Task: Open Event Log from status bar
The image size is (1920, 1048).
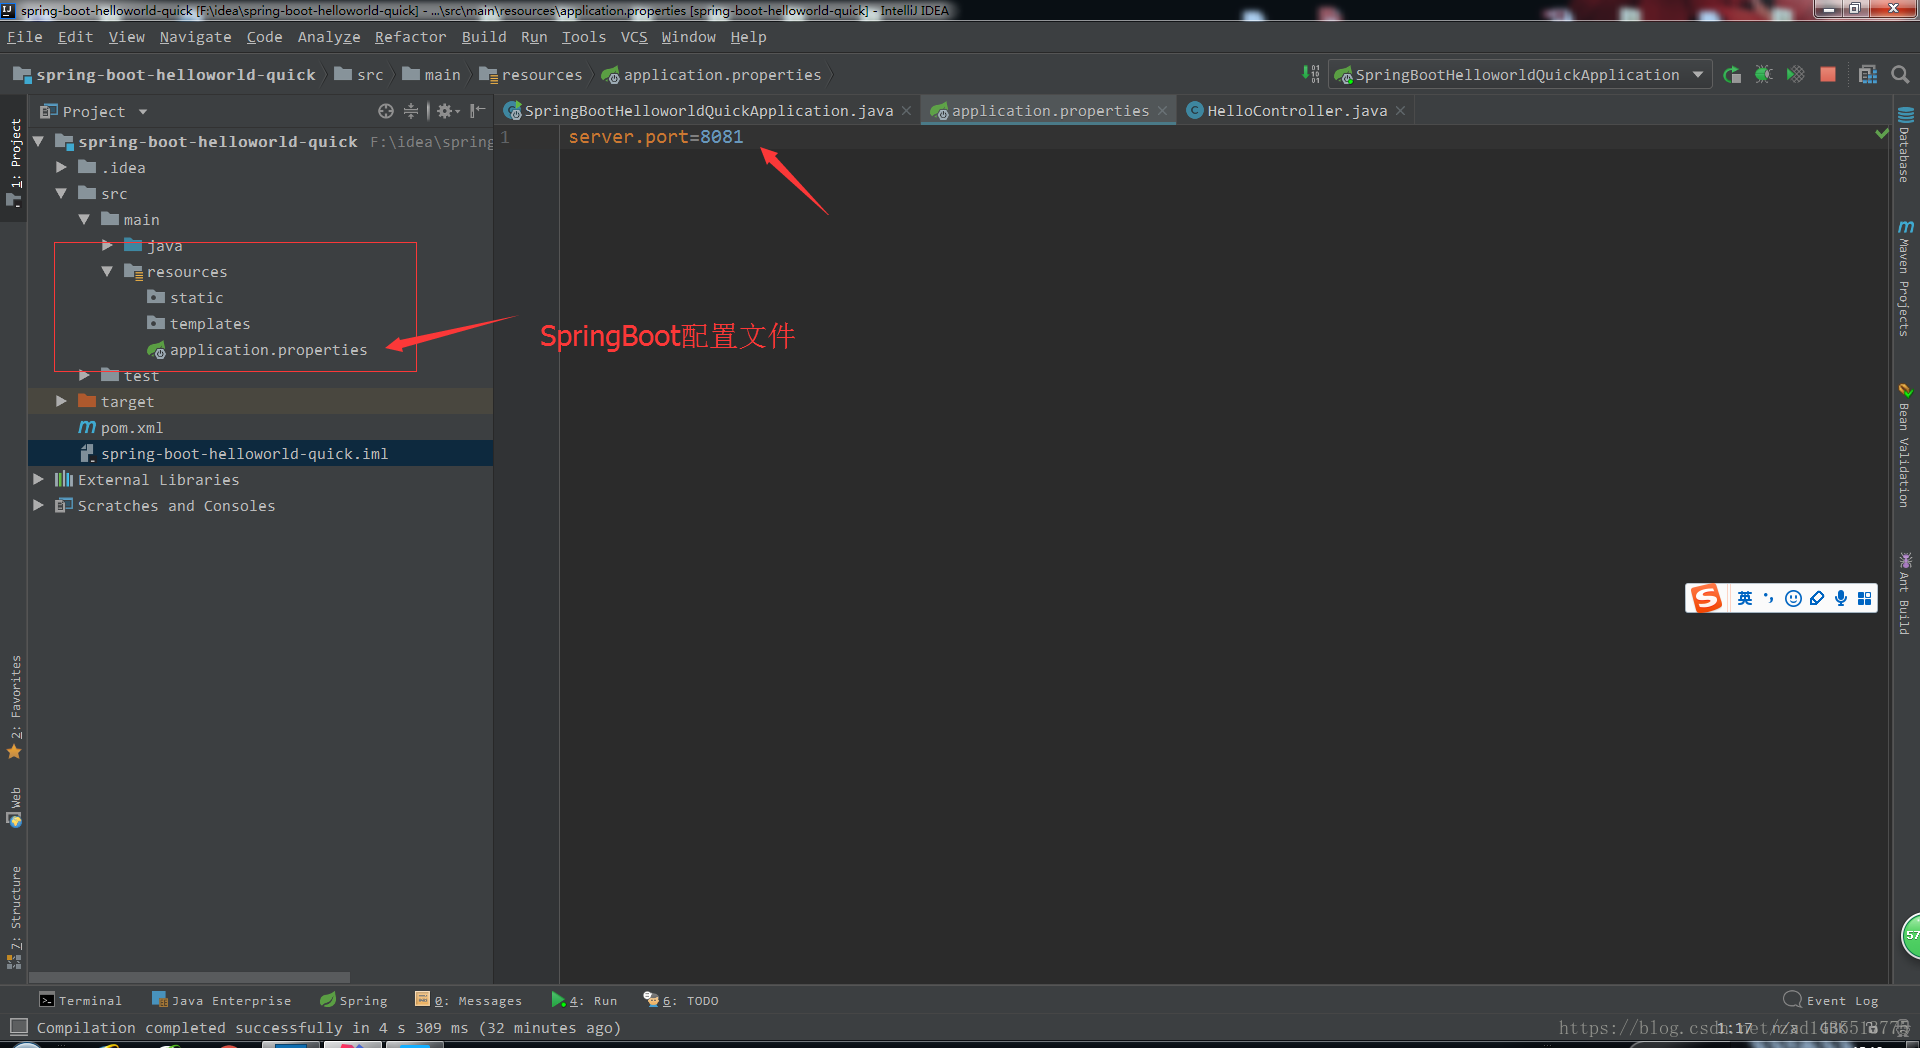Action: pyautogui.click(x=1831, y=1000)
